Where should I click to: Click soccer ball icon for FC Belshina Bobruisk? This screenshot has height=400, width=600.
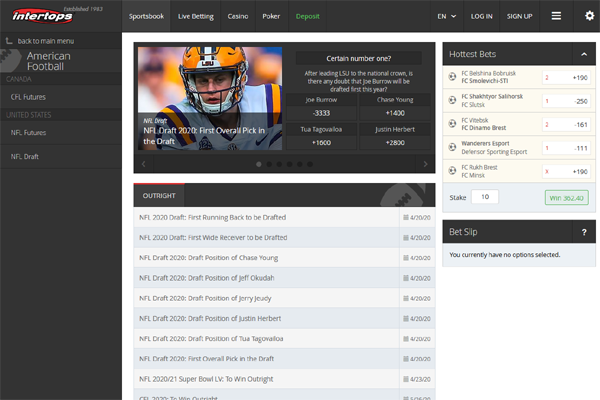(x=452, y=77)
